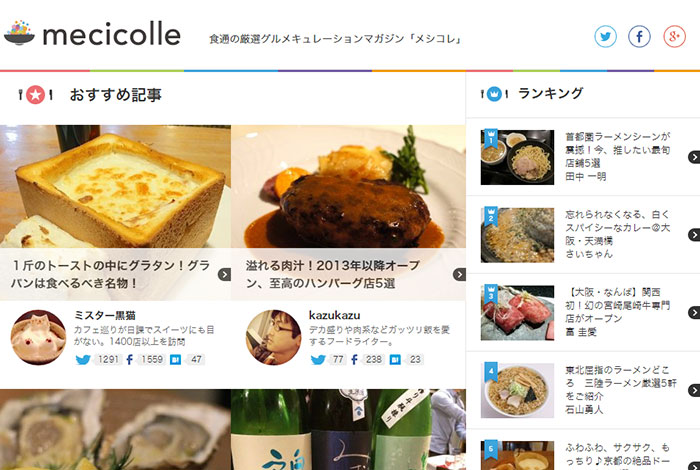
Task: Open the Facebook icon in header
Action: click(639, 37)
